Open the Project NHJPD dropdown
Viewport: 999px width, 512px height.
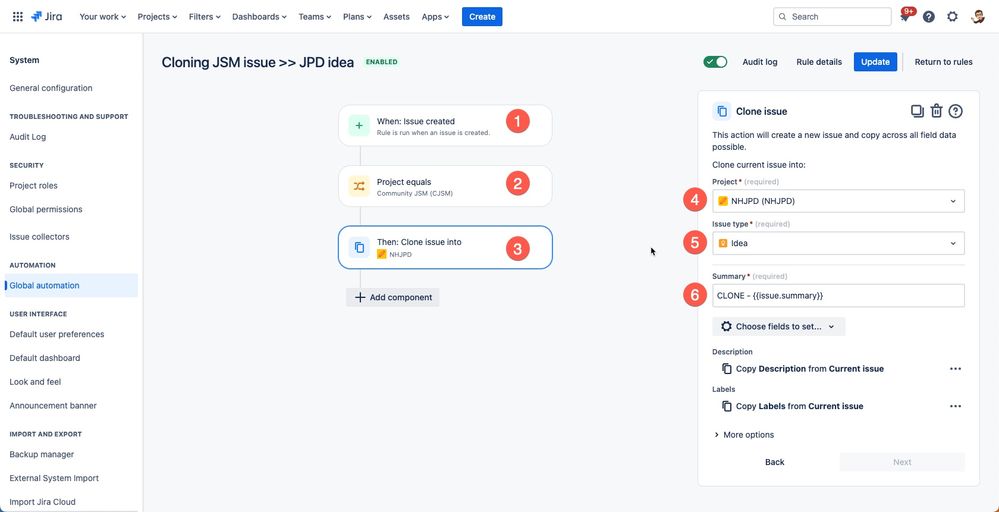(838, 201)
